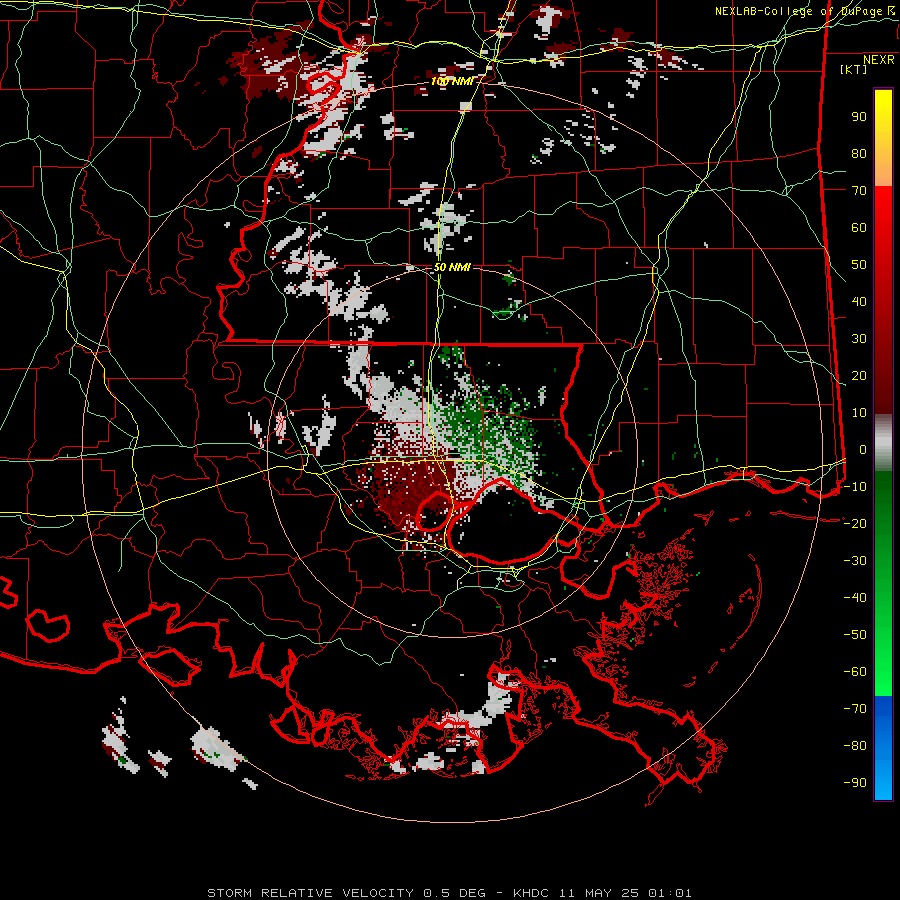This screenshot has height=900, width=900.
Task: Pick the gray zero-velocity color bar segment
Action: point(883,443)
